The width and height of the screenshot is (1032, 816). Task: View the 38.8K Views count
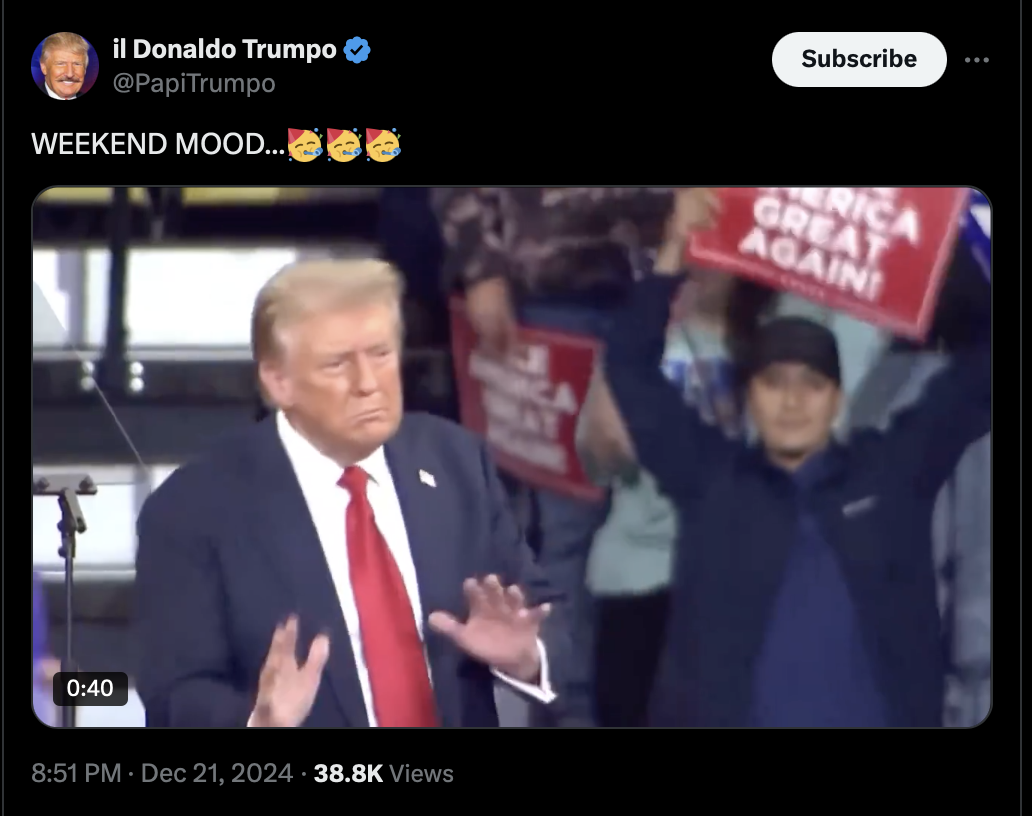pyautogui.click(x=384, y=773)
